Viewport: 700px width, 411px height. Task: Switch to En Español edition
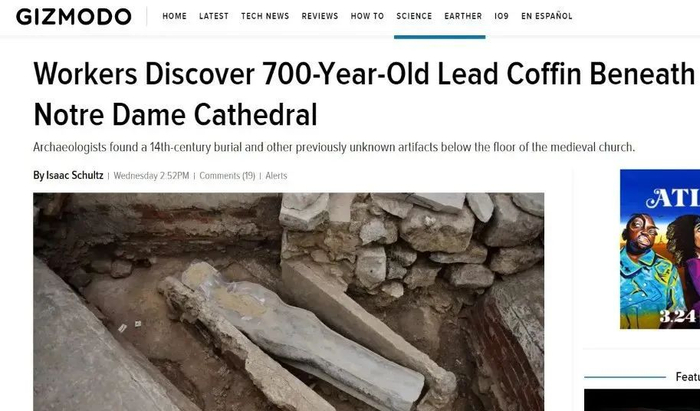pyautogui.click(x=546, y=16)
